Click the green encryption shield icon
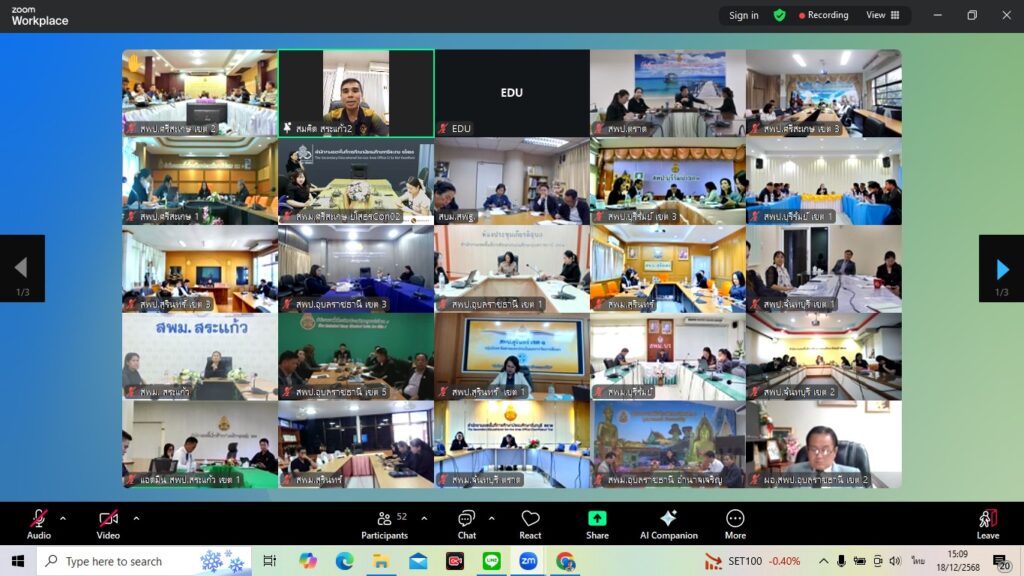The height and width of the screenshot is (576, 1024). (779, 15)
